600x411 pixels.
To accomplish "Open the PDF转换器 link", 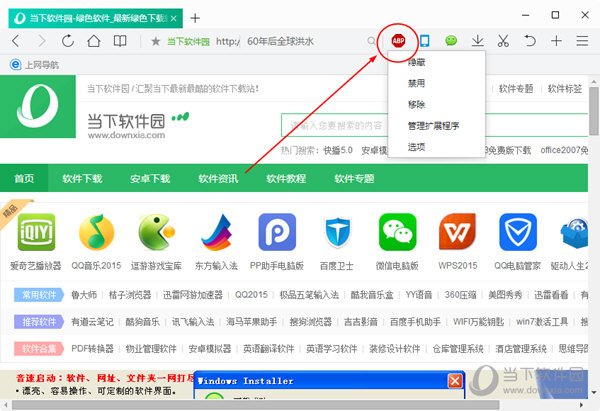I will 92,349.
